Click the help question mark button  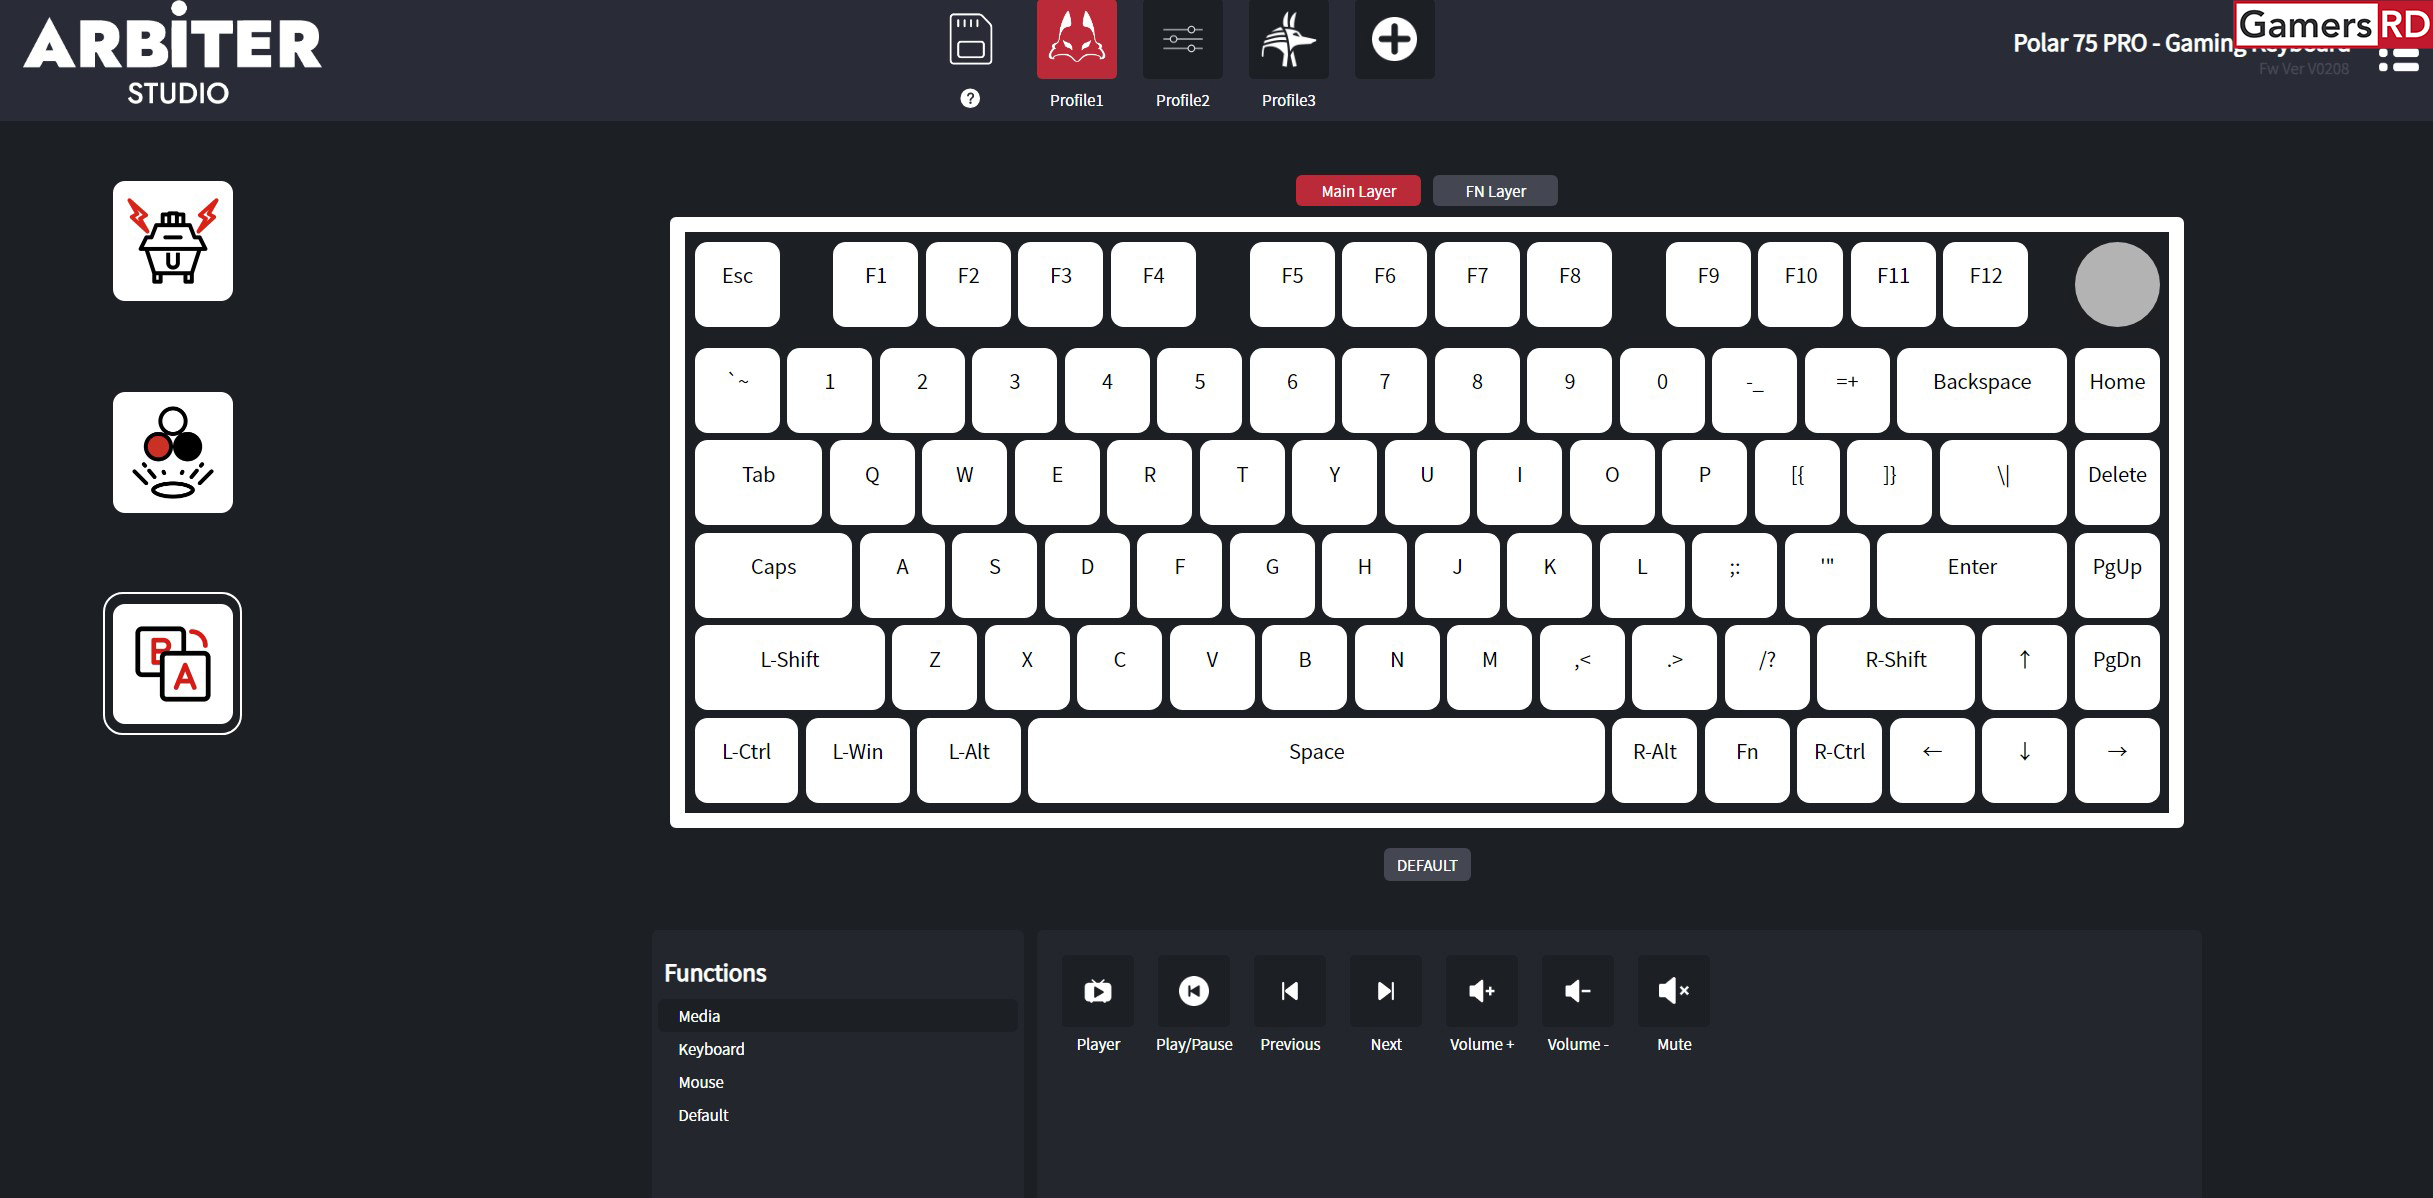[970, 98]
